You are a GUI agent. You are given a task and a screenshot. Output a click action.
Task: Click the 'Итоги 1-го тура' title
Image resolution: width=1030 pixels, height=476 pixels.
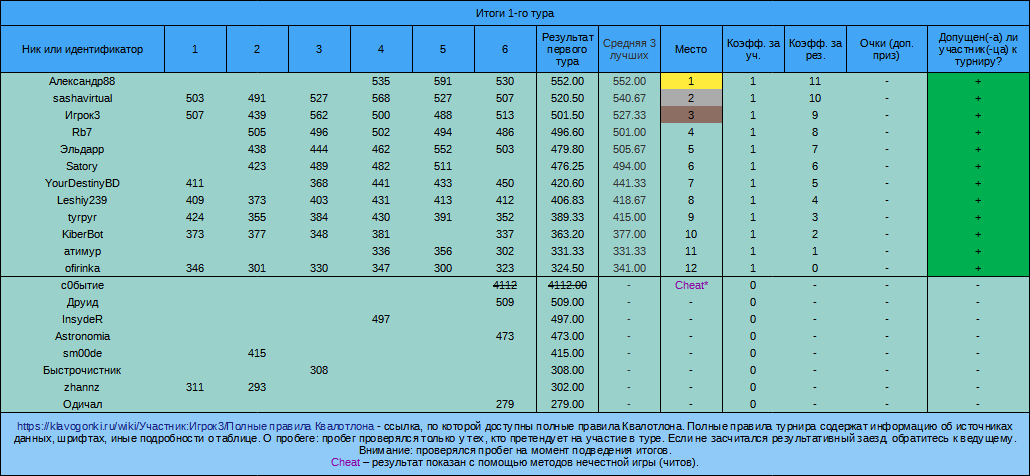515,13
